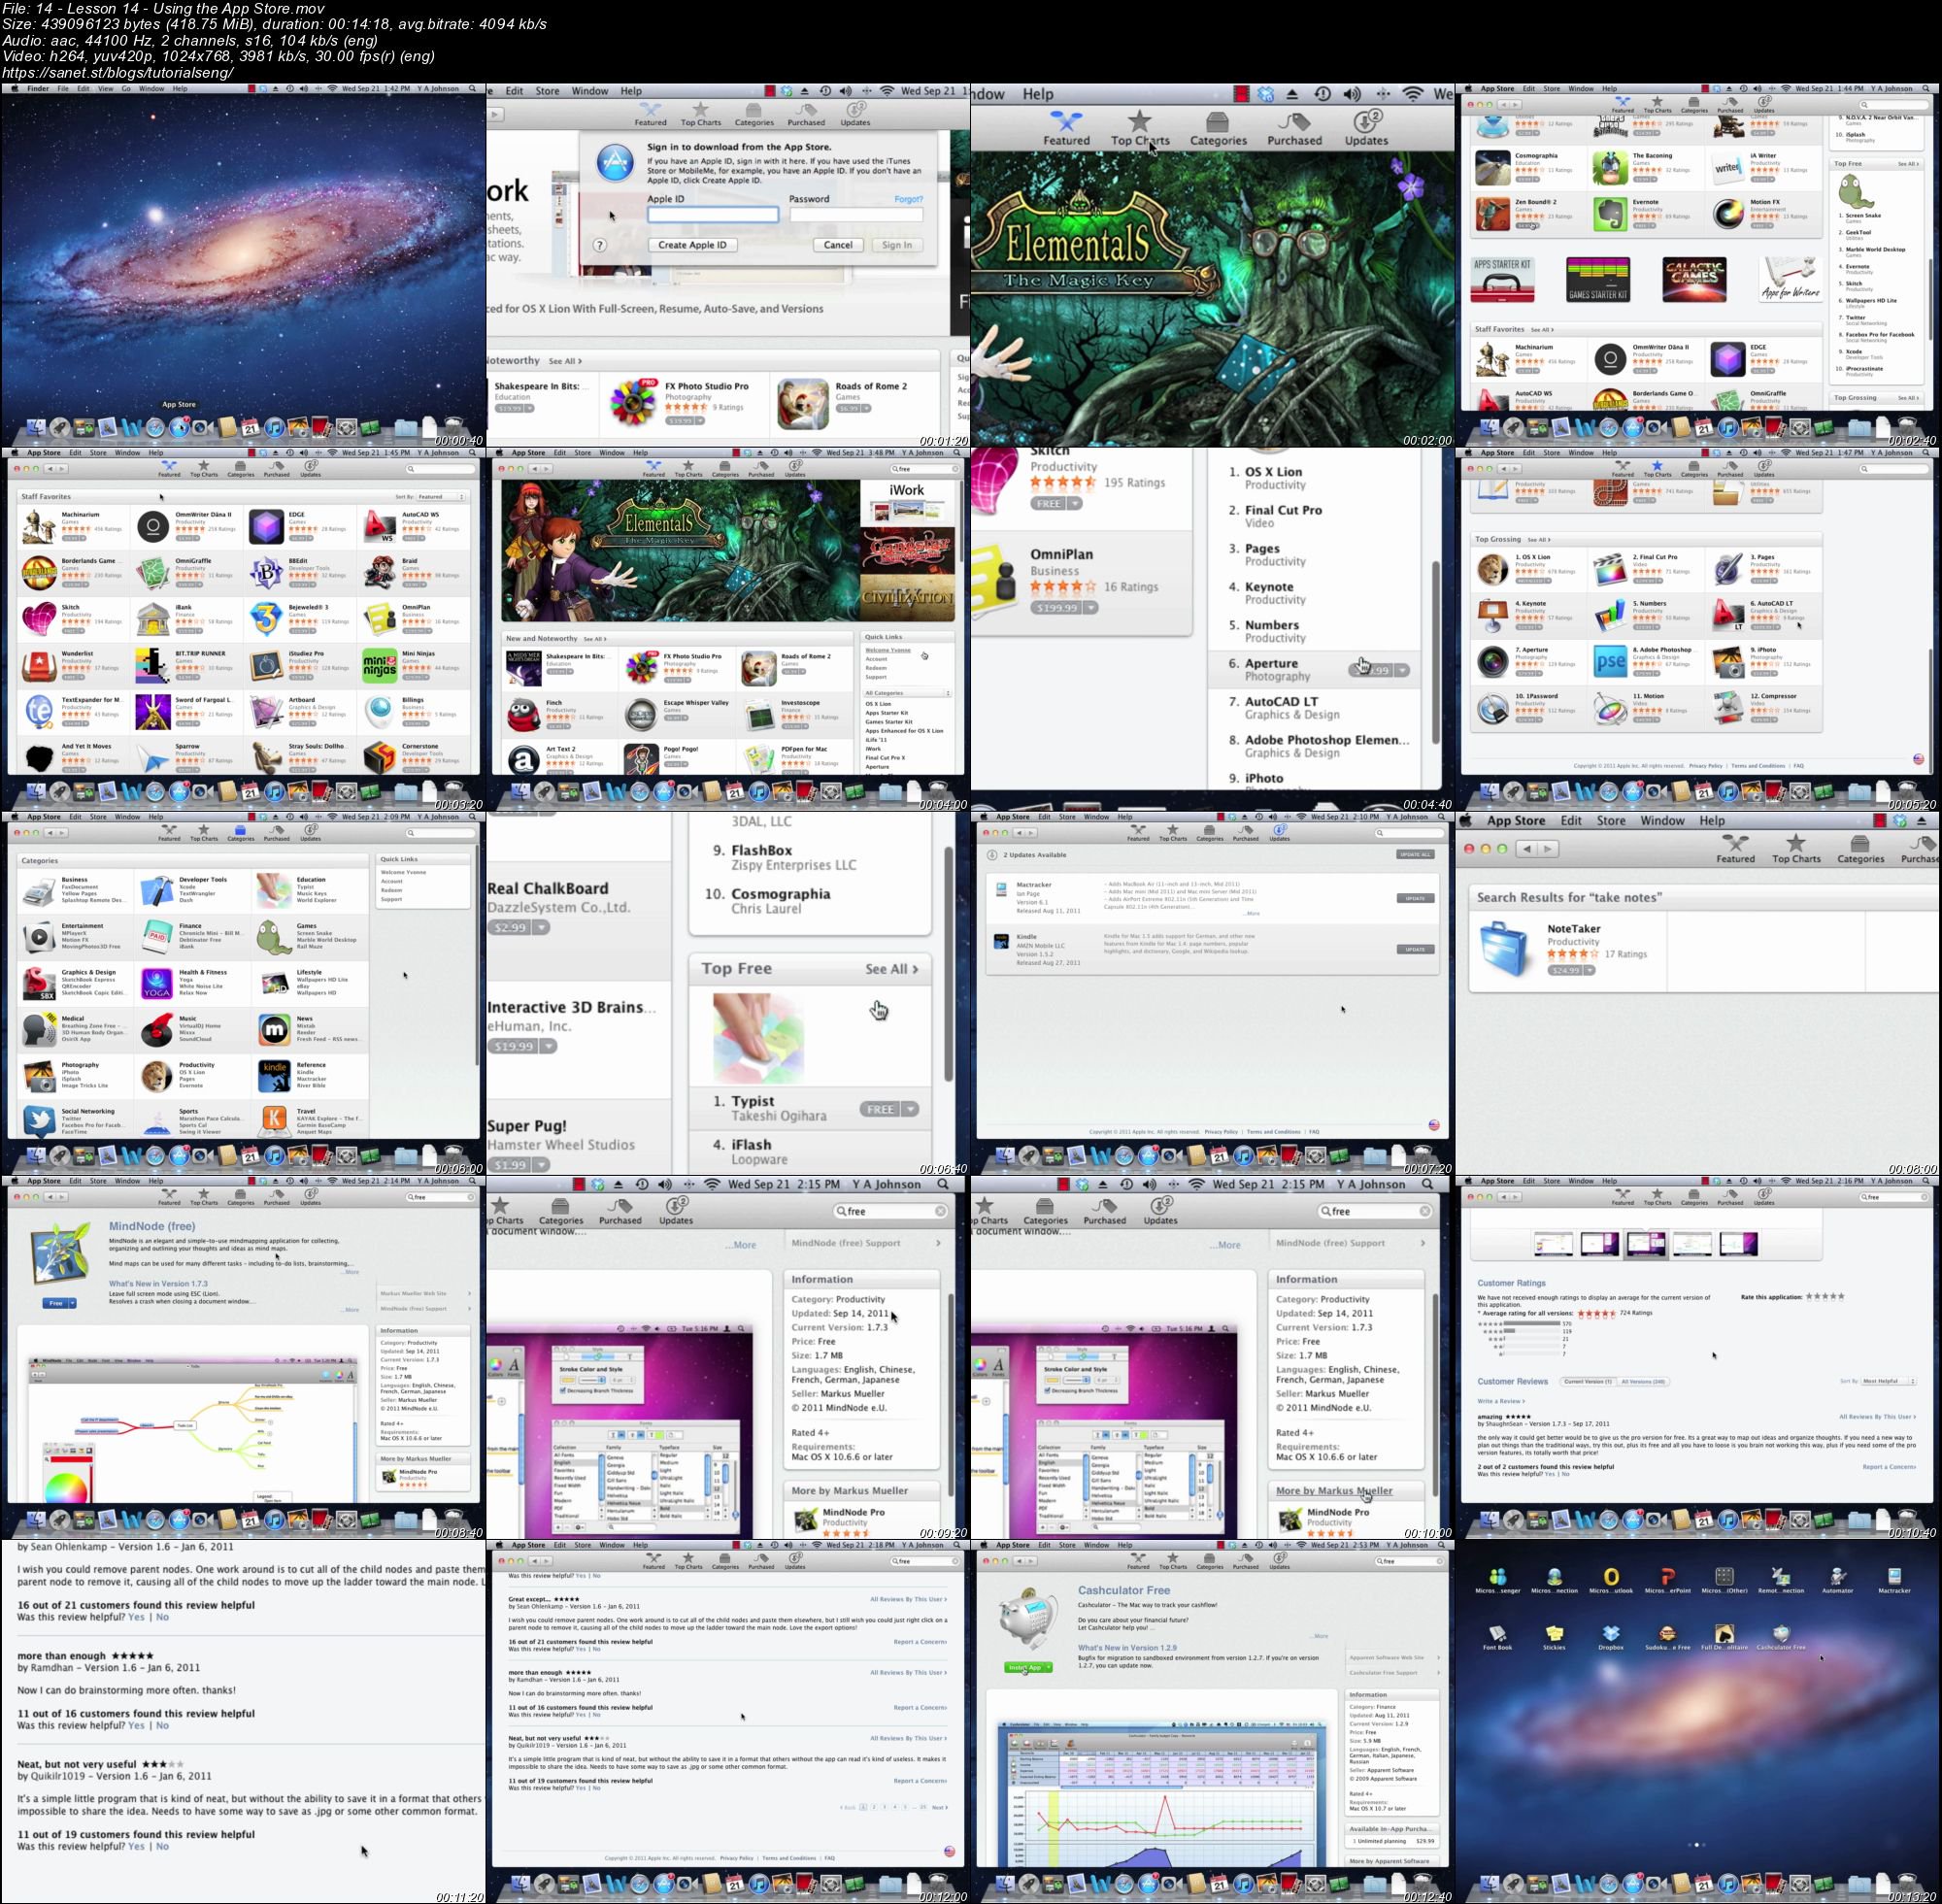Click See All beside Top Free heading
The image size is (1942, 1904).
[x=892, y=969]
